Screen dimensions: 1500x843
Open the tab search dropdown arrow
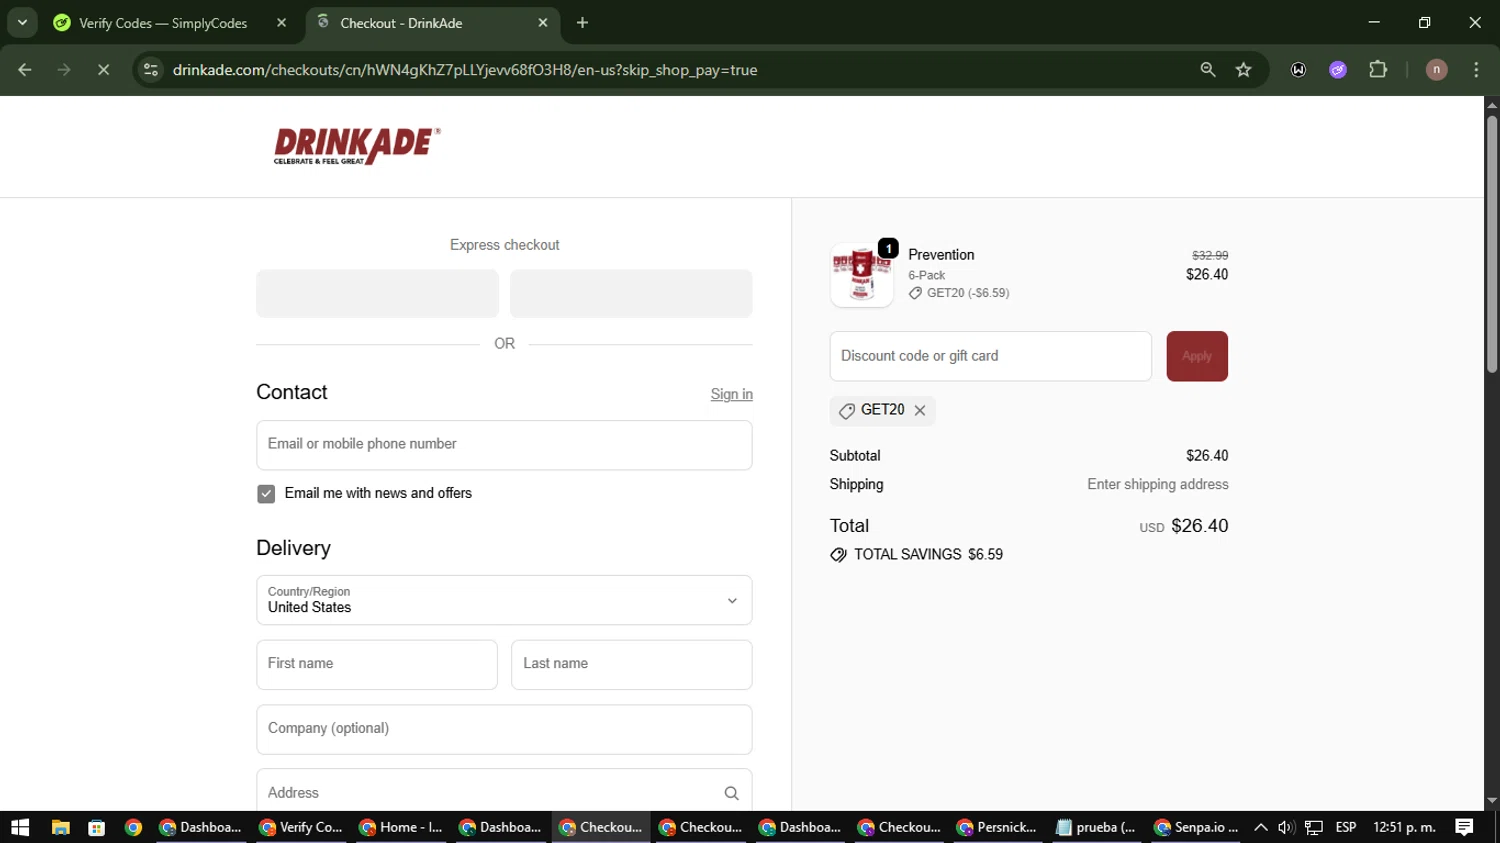pyautogui.click(x=22, y=23)
